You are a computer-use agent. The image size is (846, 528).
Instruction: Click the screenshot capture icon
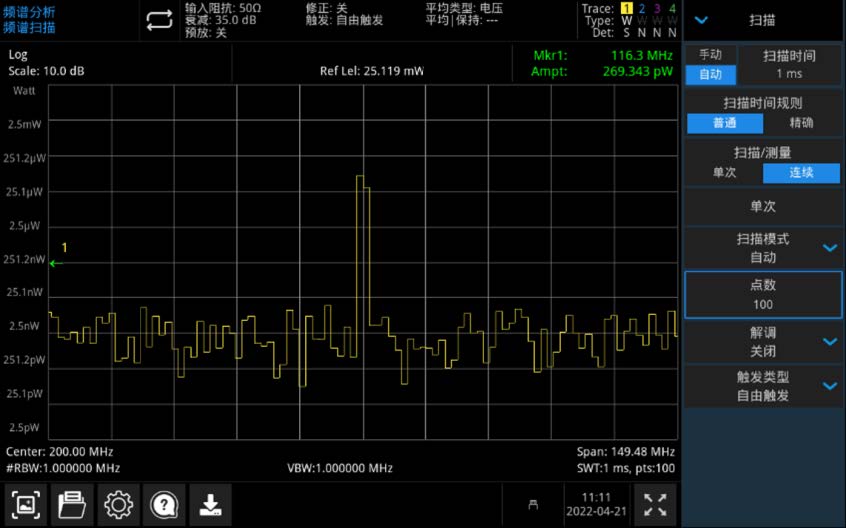26,505
